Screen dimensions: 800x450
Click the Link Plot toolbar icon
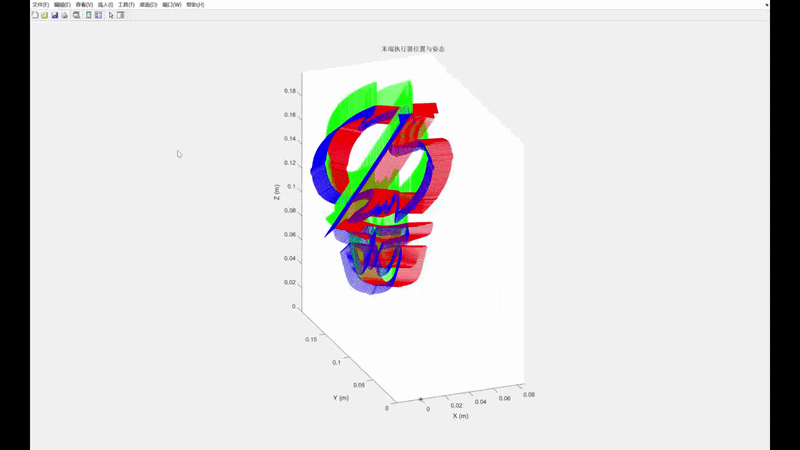77,15
